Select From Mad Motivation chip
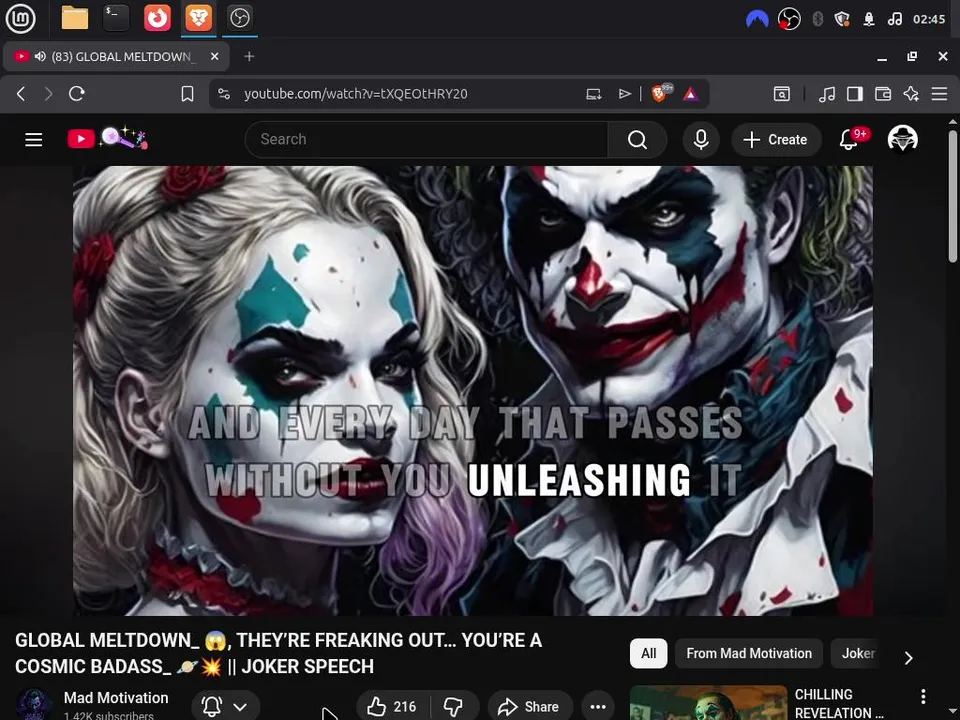The image size is (960, 720). coord(749,653)
